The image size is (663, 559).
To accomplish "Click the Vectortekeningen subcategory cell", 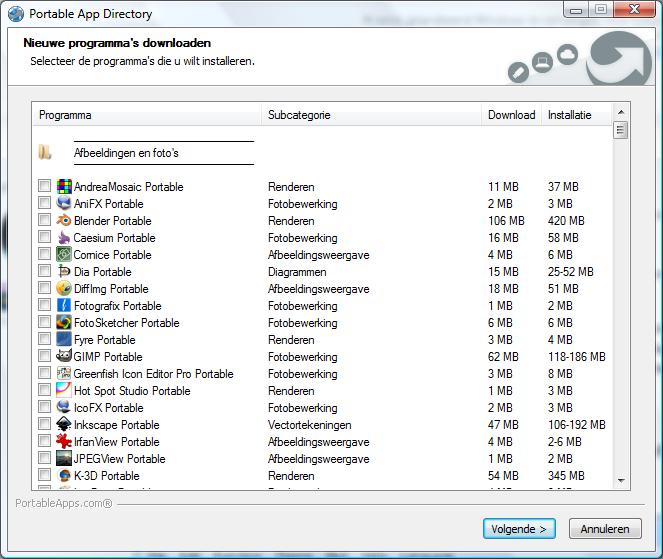I will (310, 425).
